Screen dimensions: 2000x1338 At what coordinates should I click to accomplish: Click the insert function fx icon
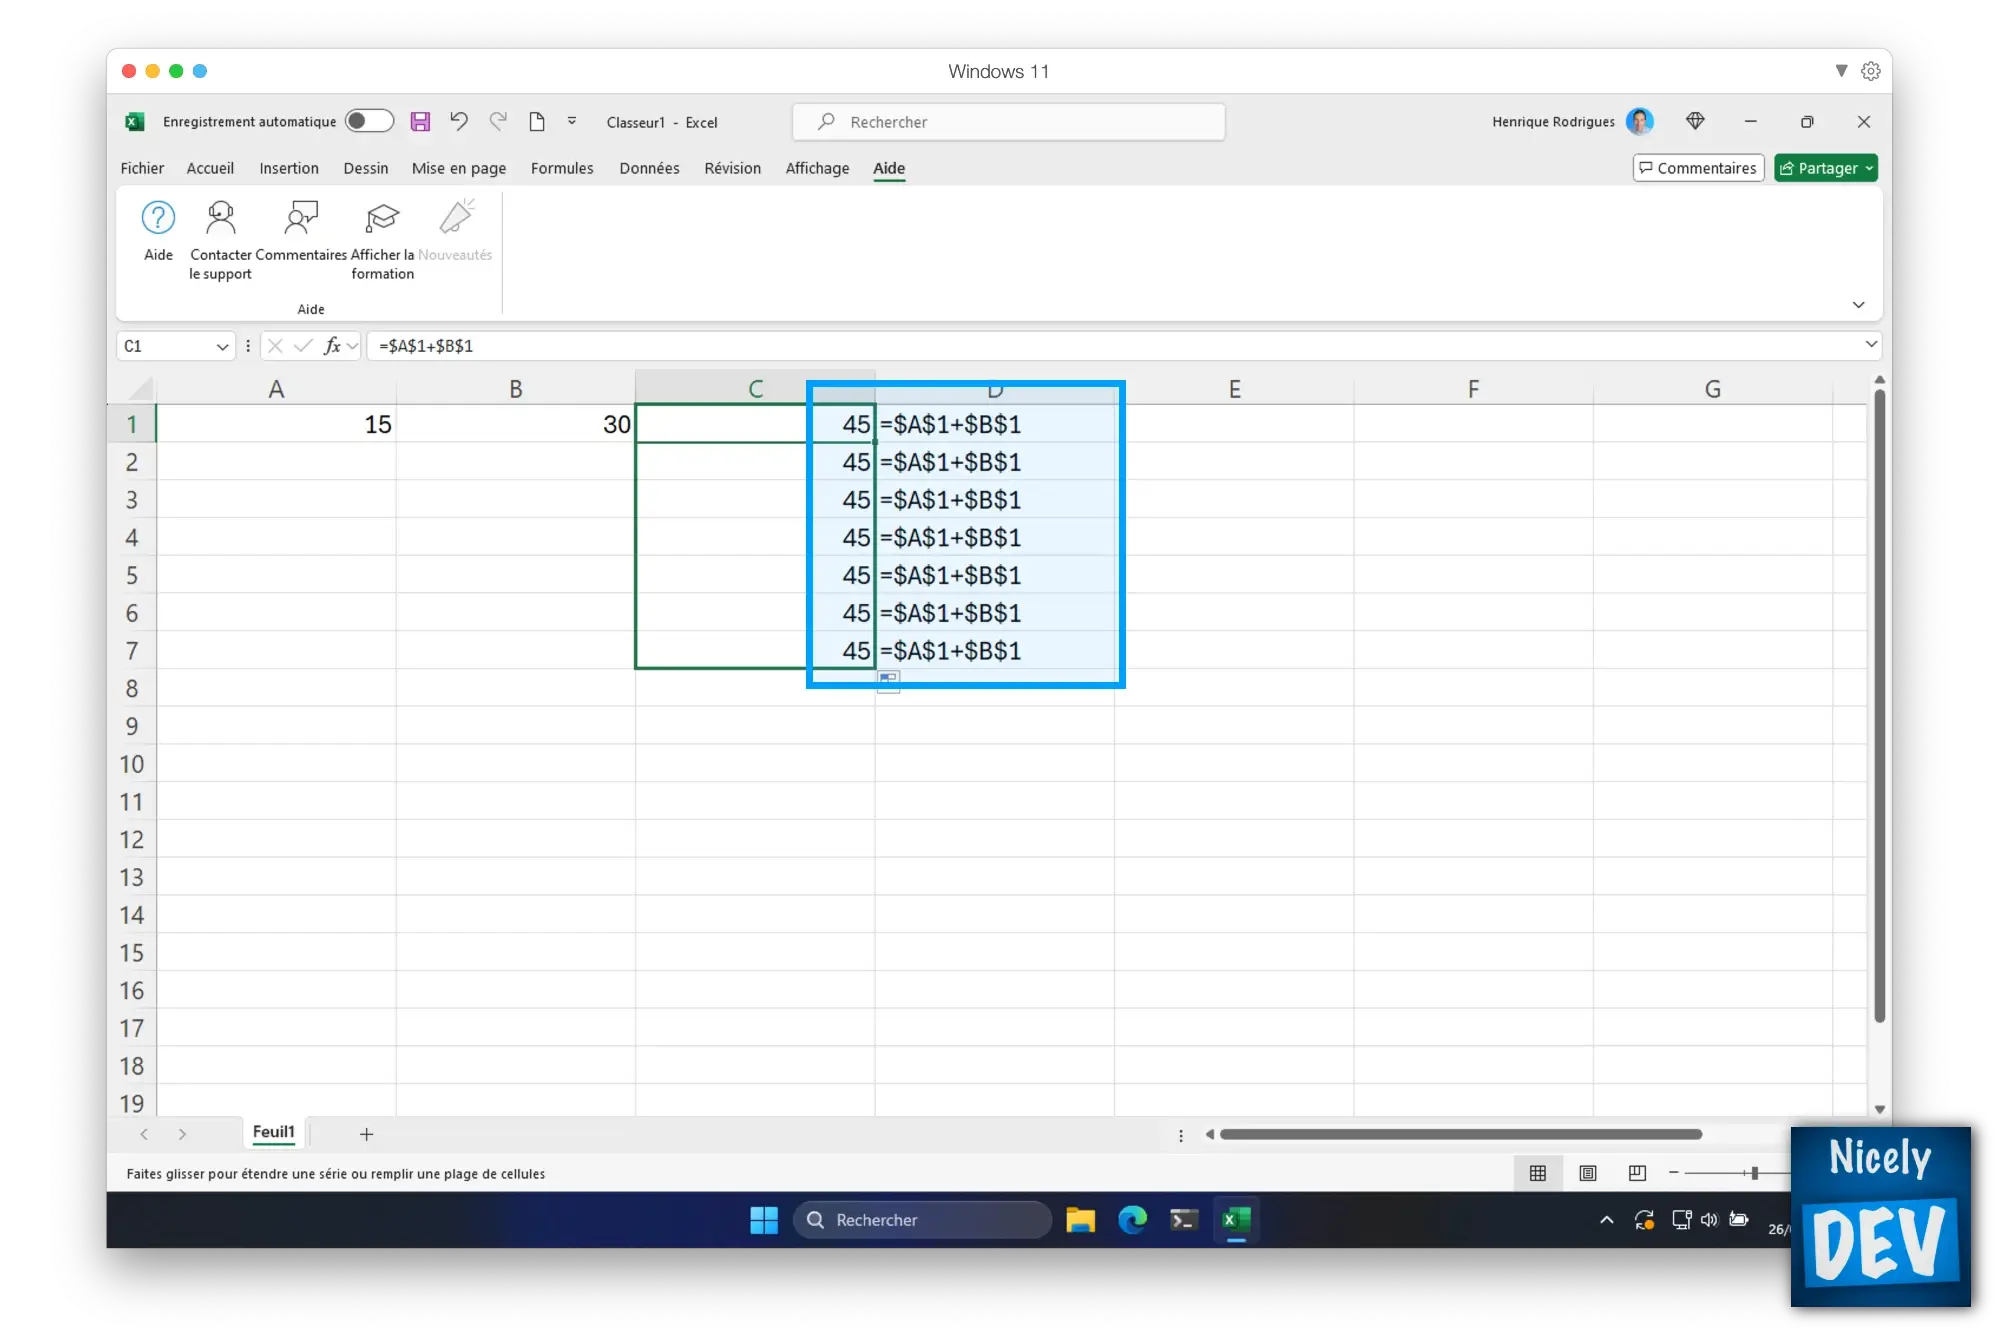(x=332, y=345)
